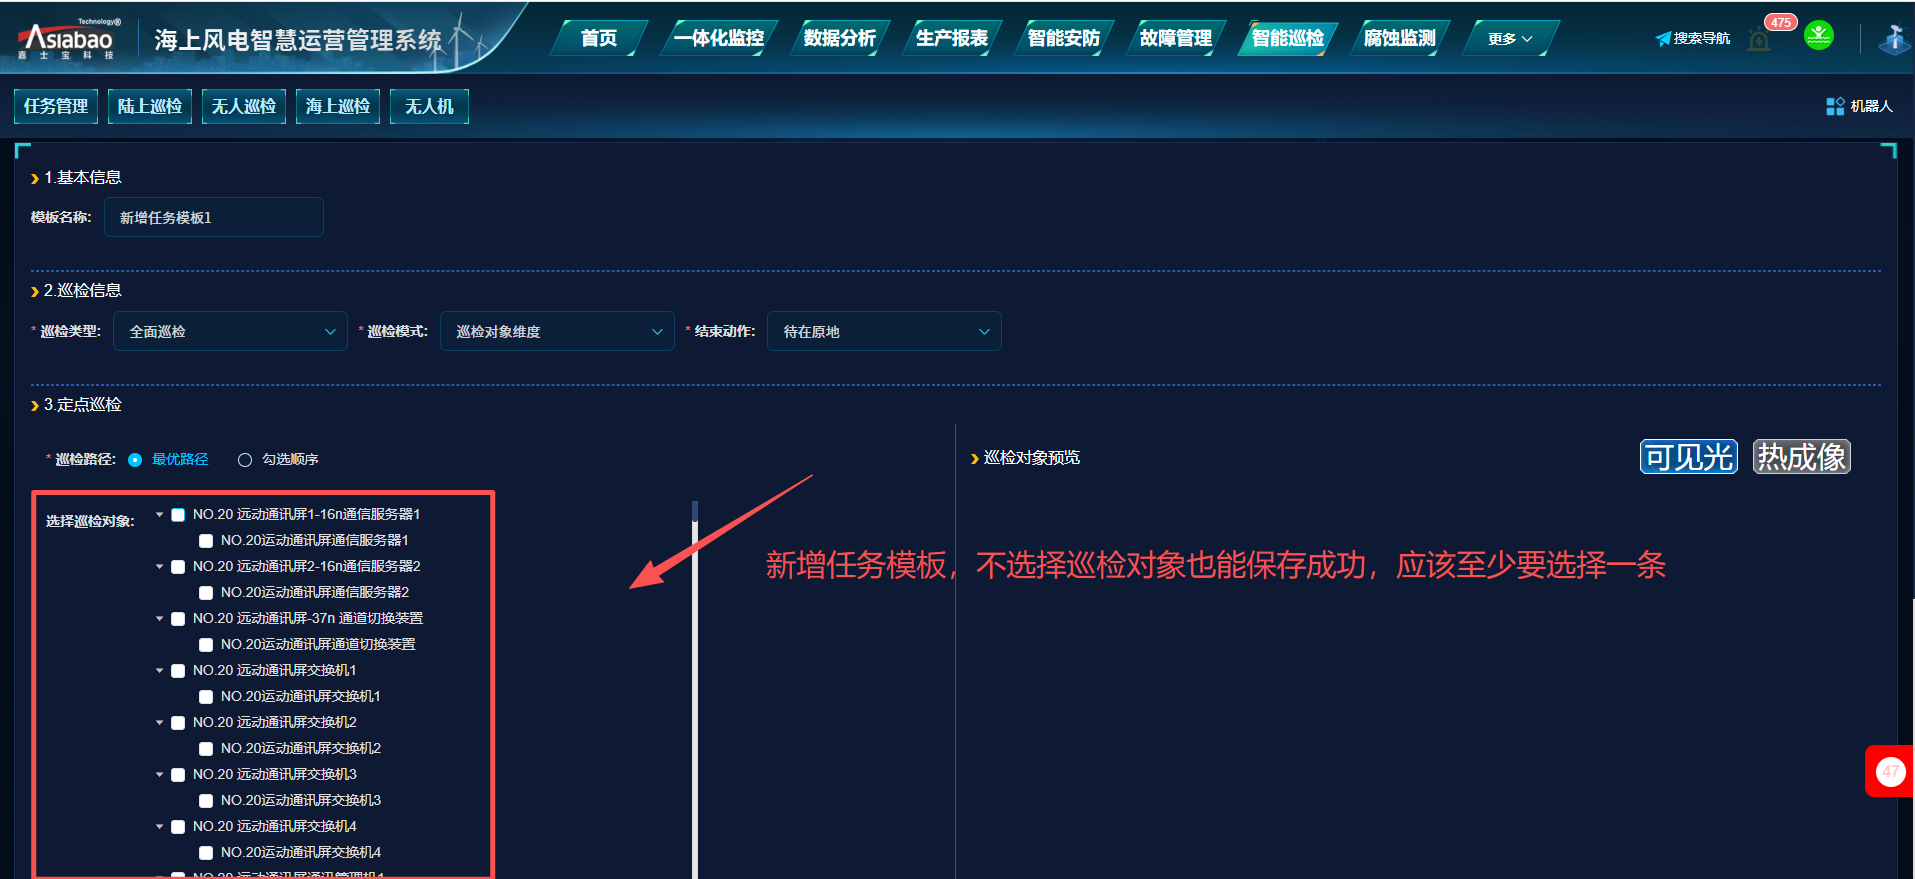Check NO.20运动通讯屏通信服务器1 child checkbox
The image size is (1915, 879).
(x=206, y=541)
